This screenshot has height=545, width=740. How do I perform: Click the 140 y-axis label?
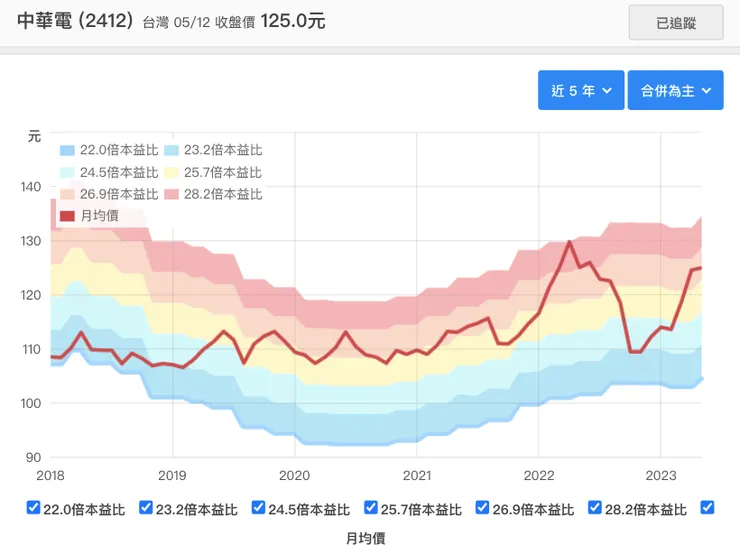31,187
